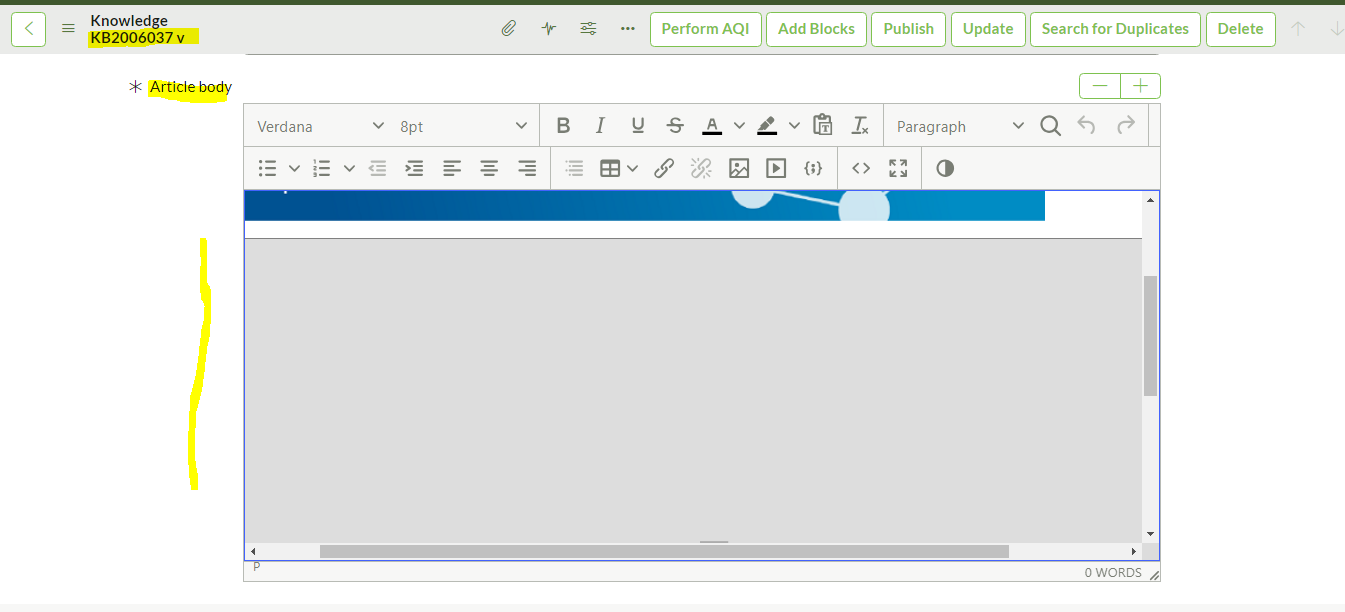
Task: Expand the article body with plus button
Action: coord(1140,86)
